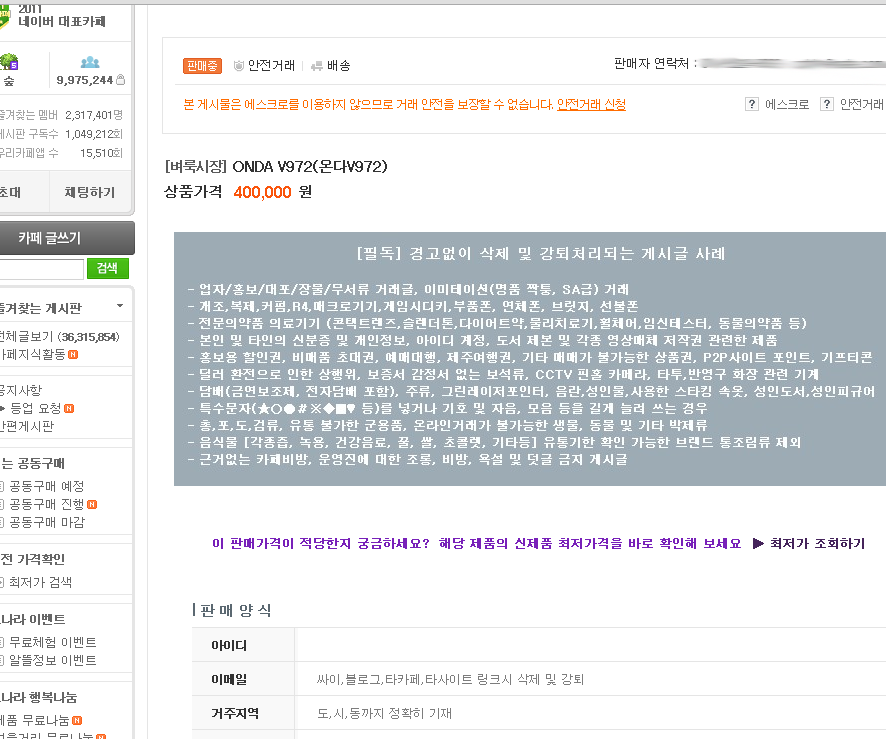Click the price 400,000 원
886x739 pixels.
pos(272,192)
